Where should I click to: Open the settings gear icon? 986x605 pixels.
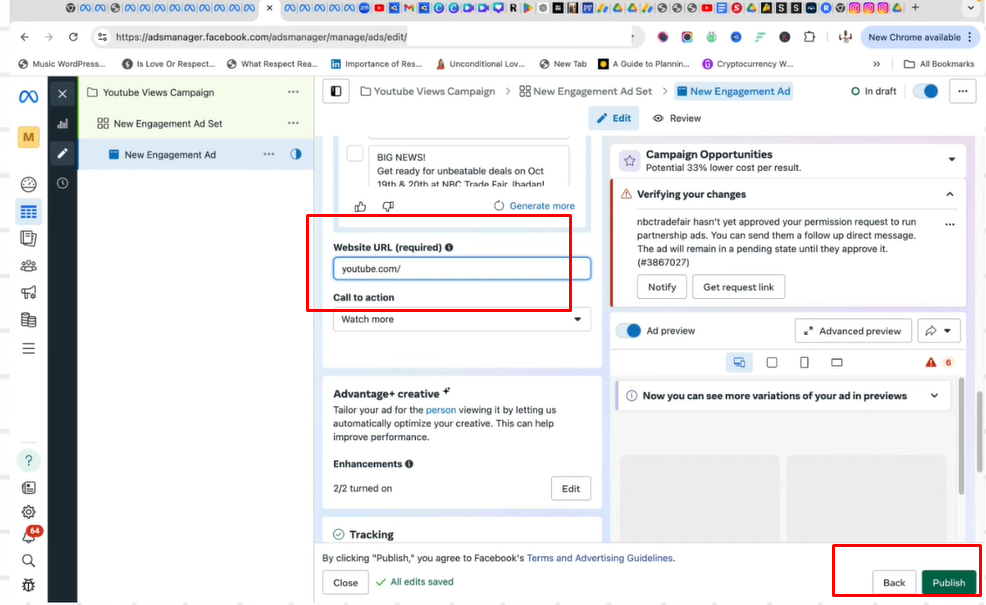point(28,512)
